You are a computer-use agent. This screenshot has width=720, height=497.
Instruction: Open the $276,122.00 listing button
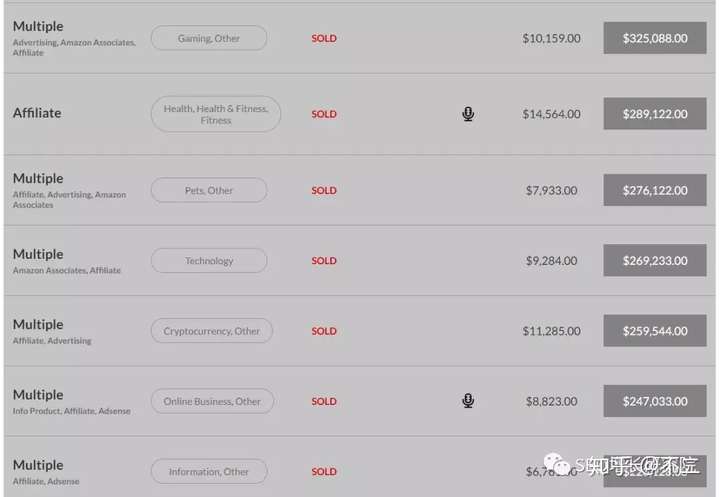(655, 190)
